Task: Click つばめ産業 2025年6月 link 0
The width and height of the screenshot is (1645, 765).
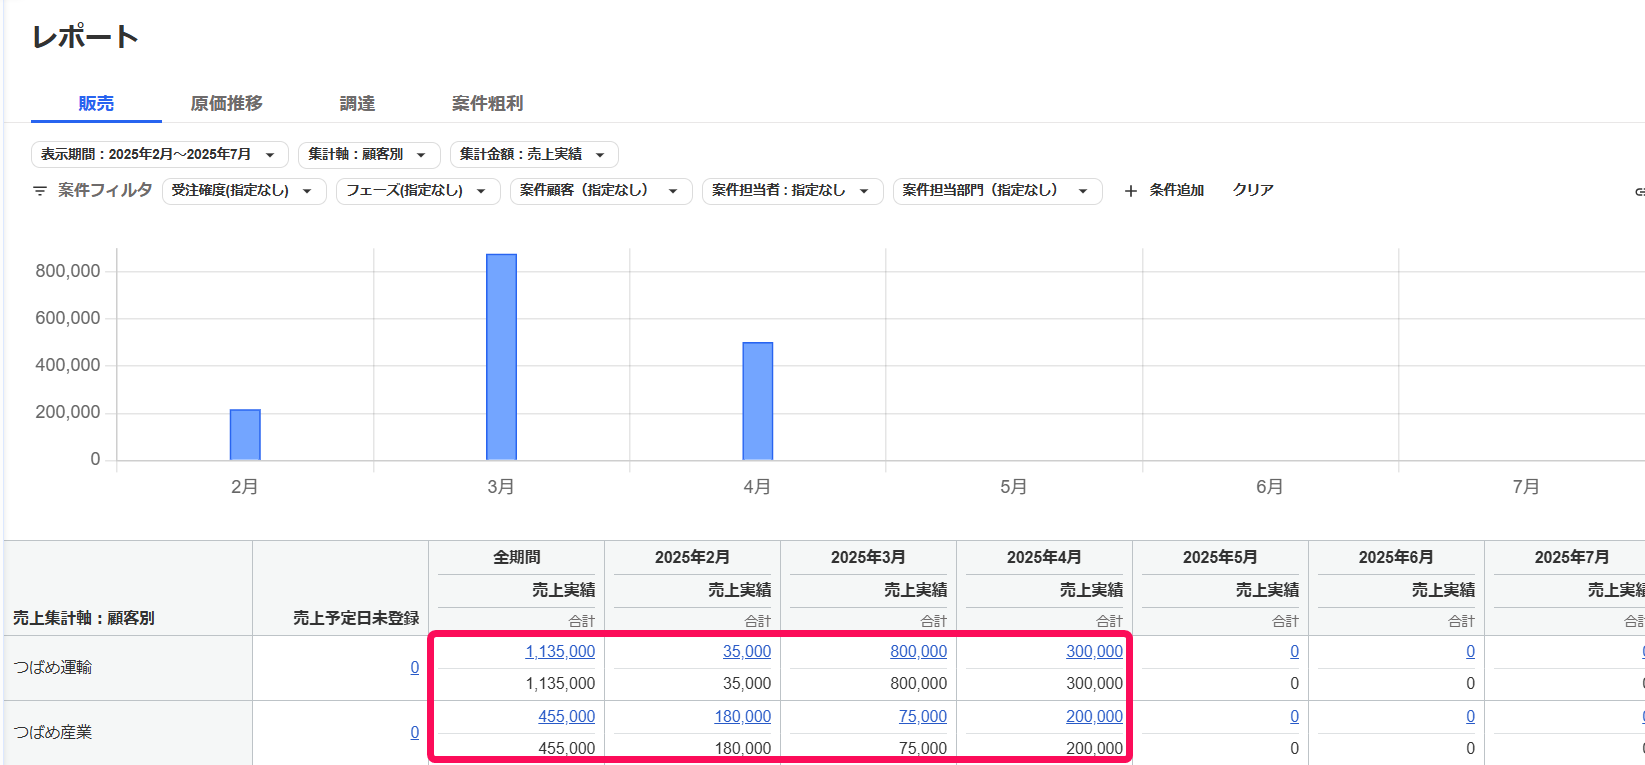Action: [x=1470, y=716]
